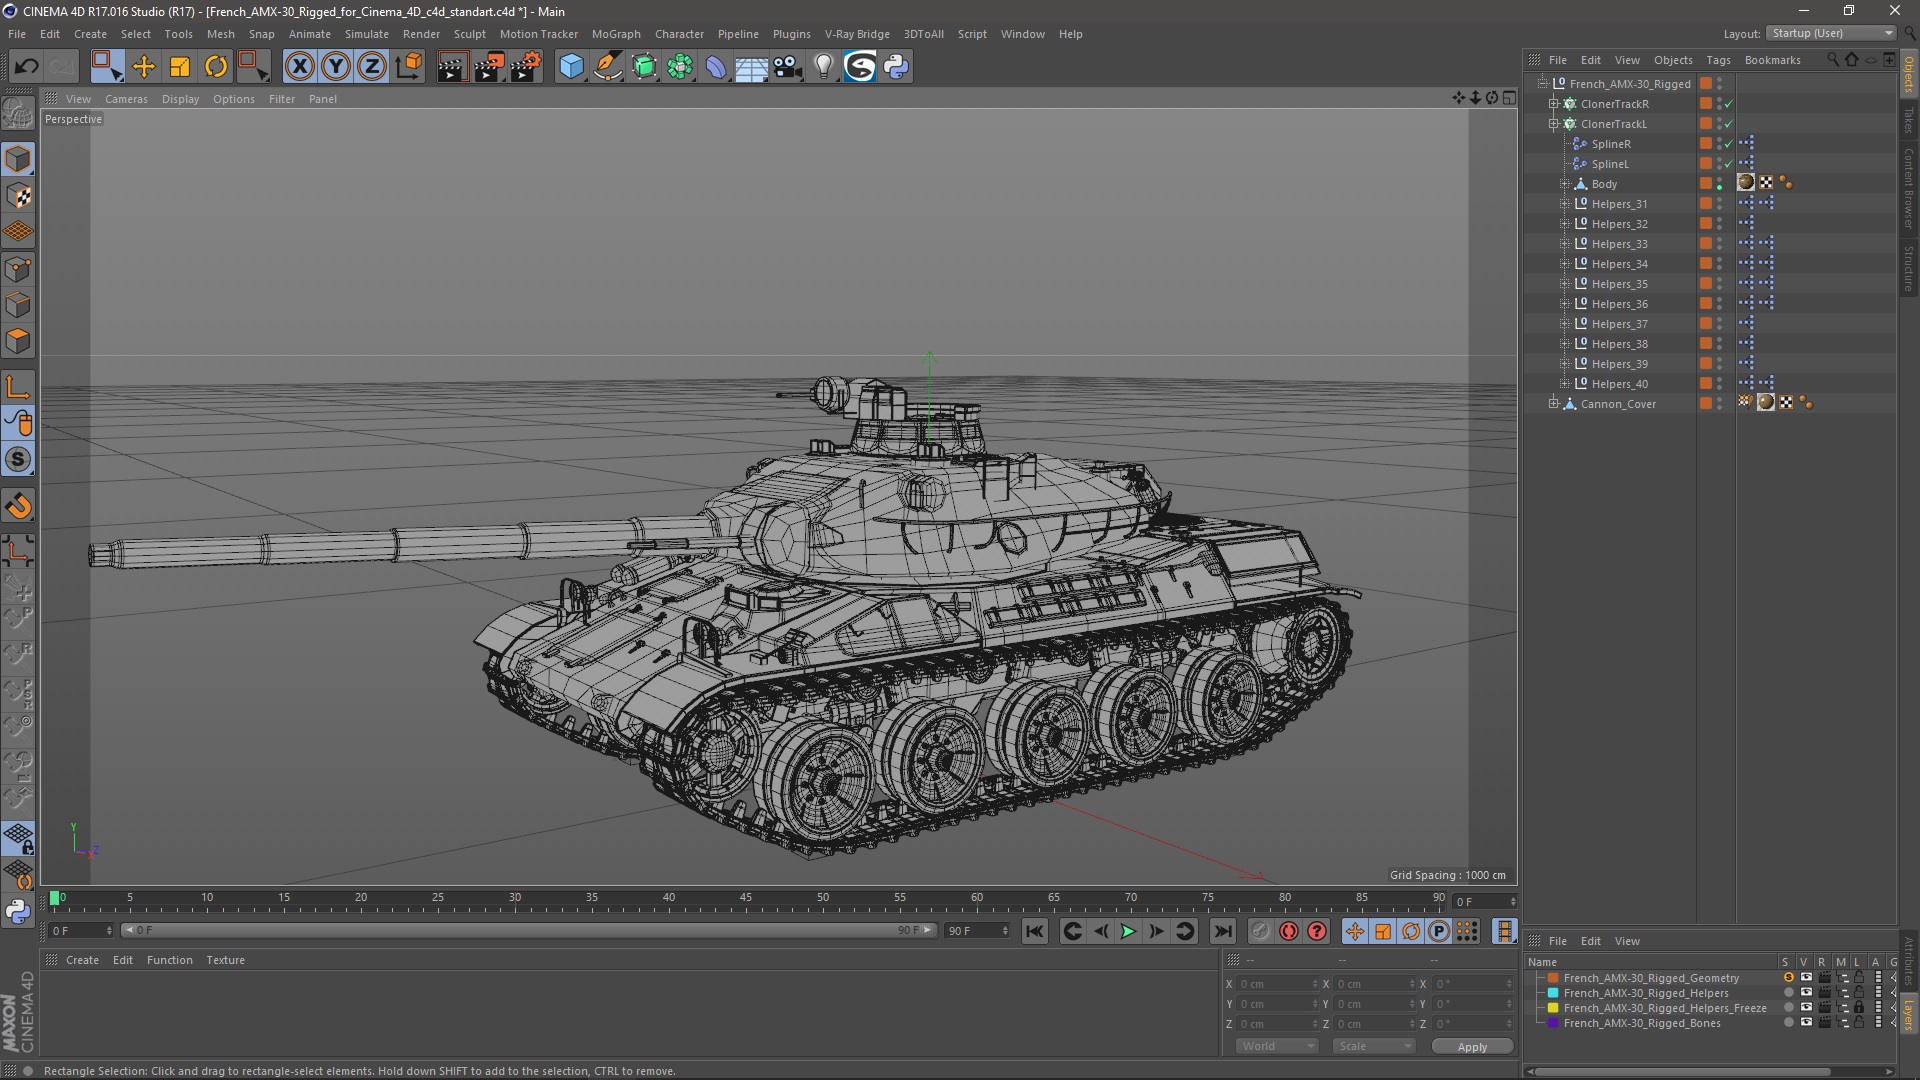This screenshot has height=1080, width=1920.
Task: Select the Rotate tool
Action: pos(216,67)
